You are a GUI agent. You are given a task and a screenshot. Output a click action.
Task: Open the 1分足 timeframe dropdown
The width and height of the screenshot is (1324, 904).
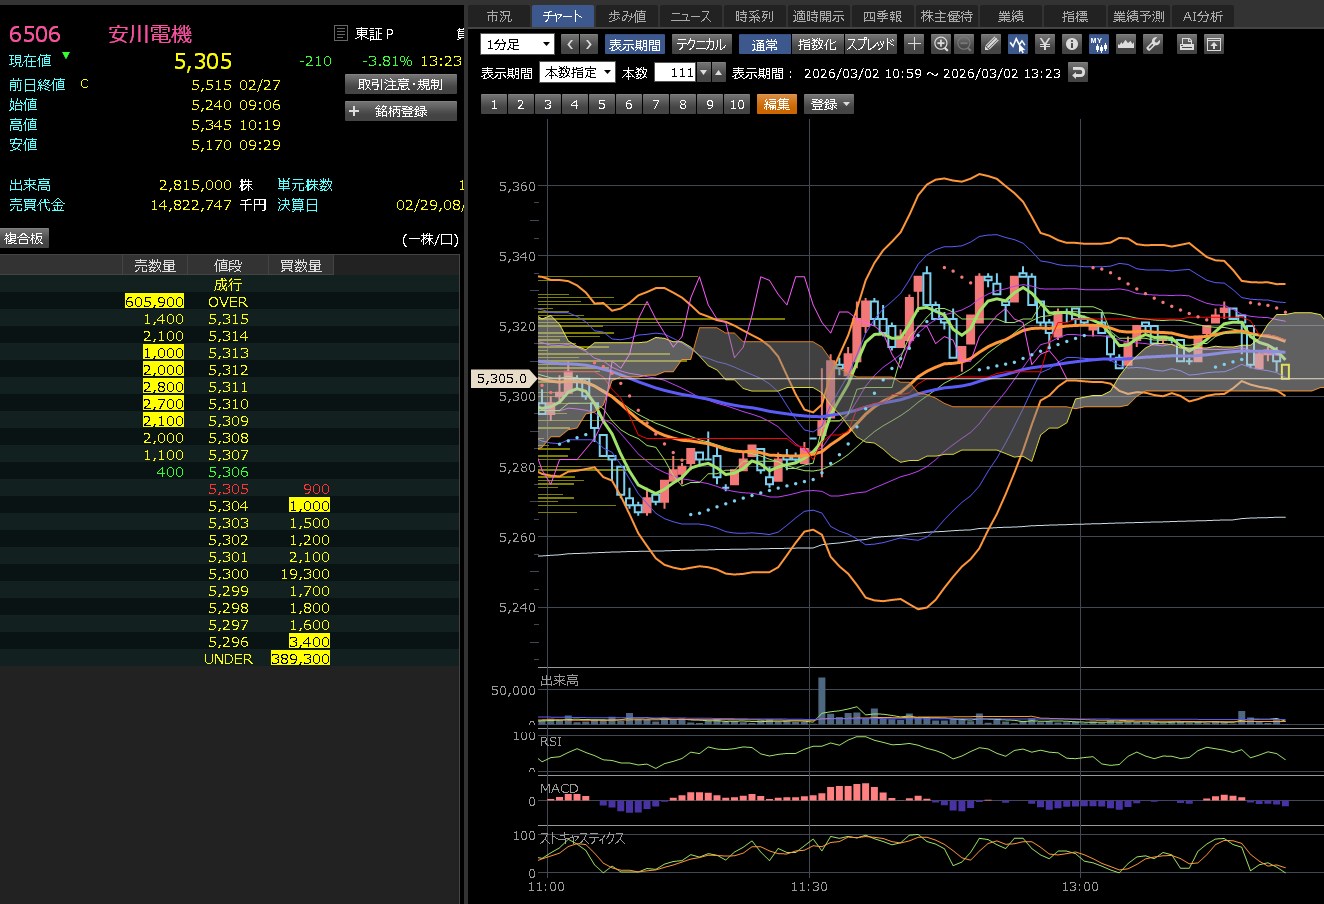click(x=517, y=44)
